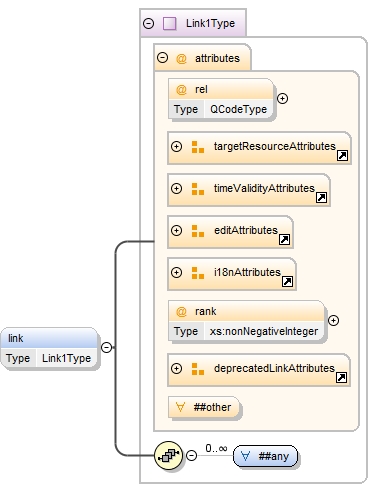Expand the rel attribute details
369x485 pixels.
click(282, 98)
